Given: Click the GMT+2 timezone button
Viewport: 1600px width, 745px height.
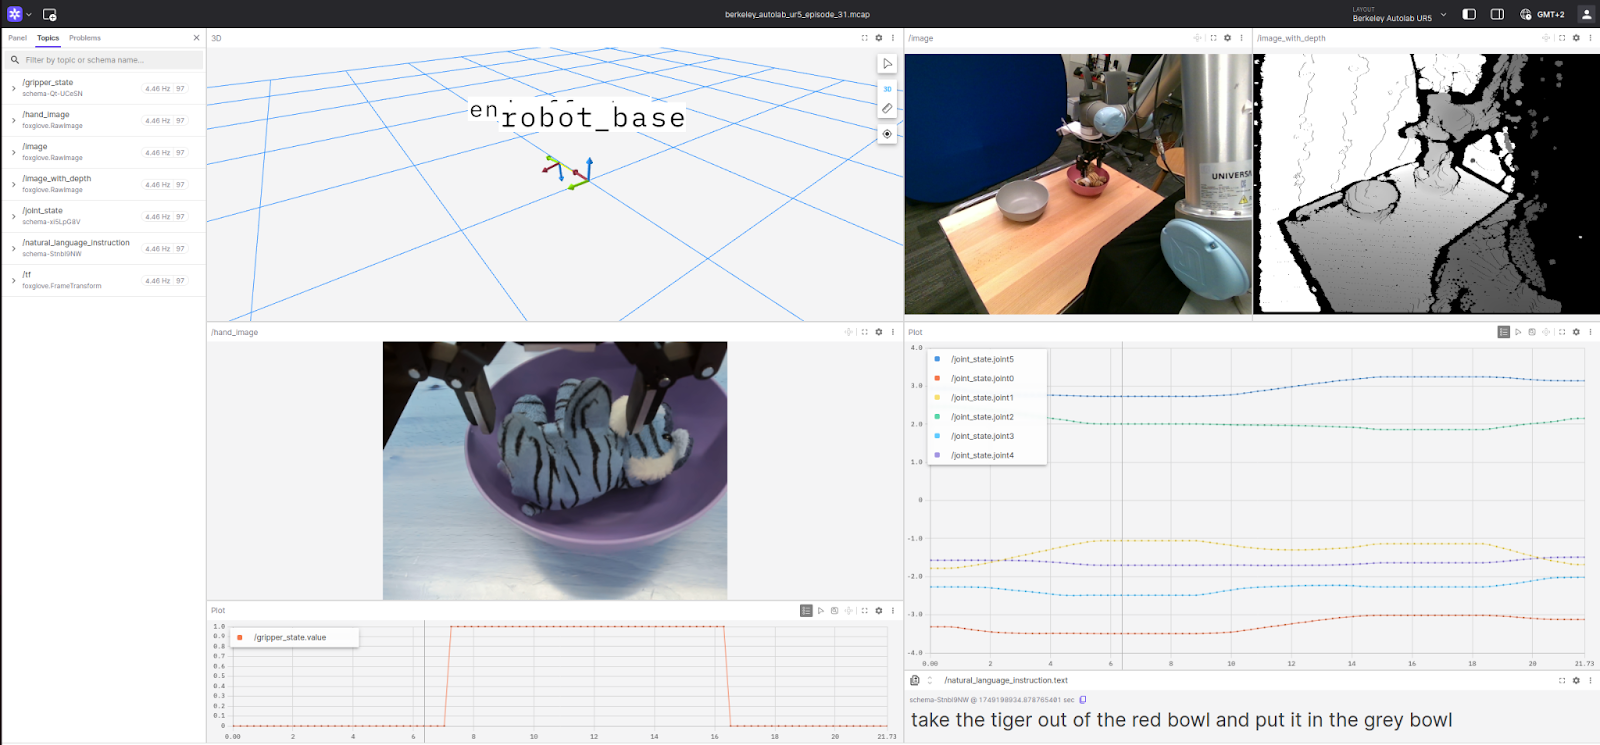Looking at the screenshot, I should coord(1542,14).
